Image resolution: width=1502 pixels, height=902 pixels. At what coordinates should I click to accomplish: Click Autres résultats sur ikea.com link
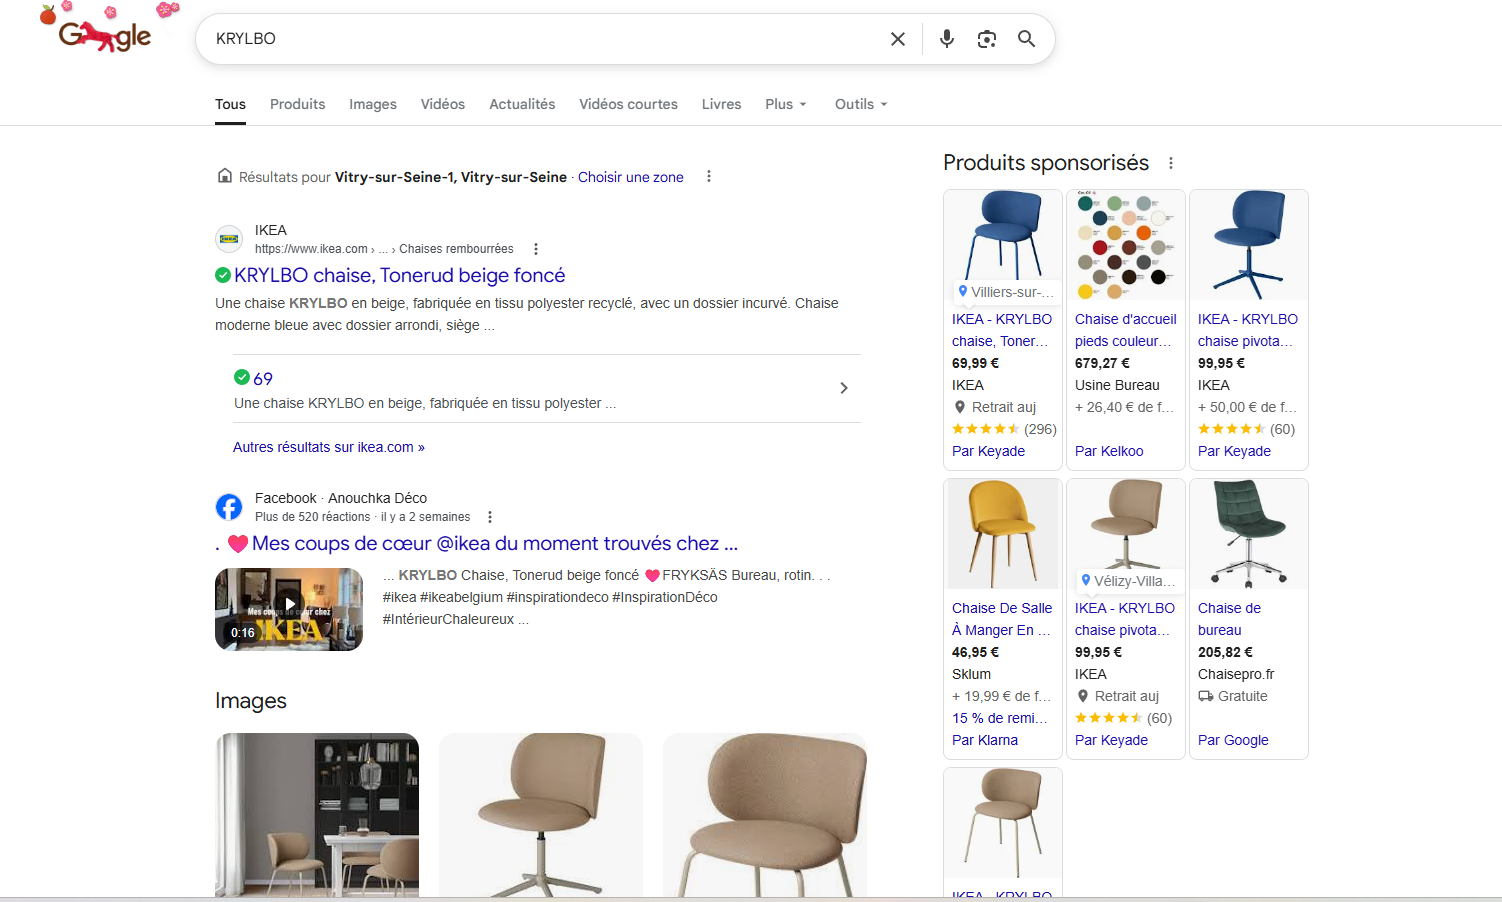[328, 447]
